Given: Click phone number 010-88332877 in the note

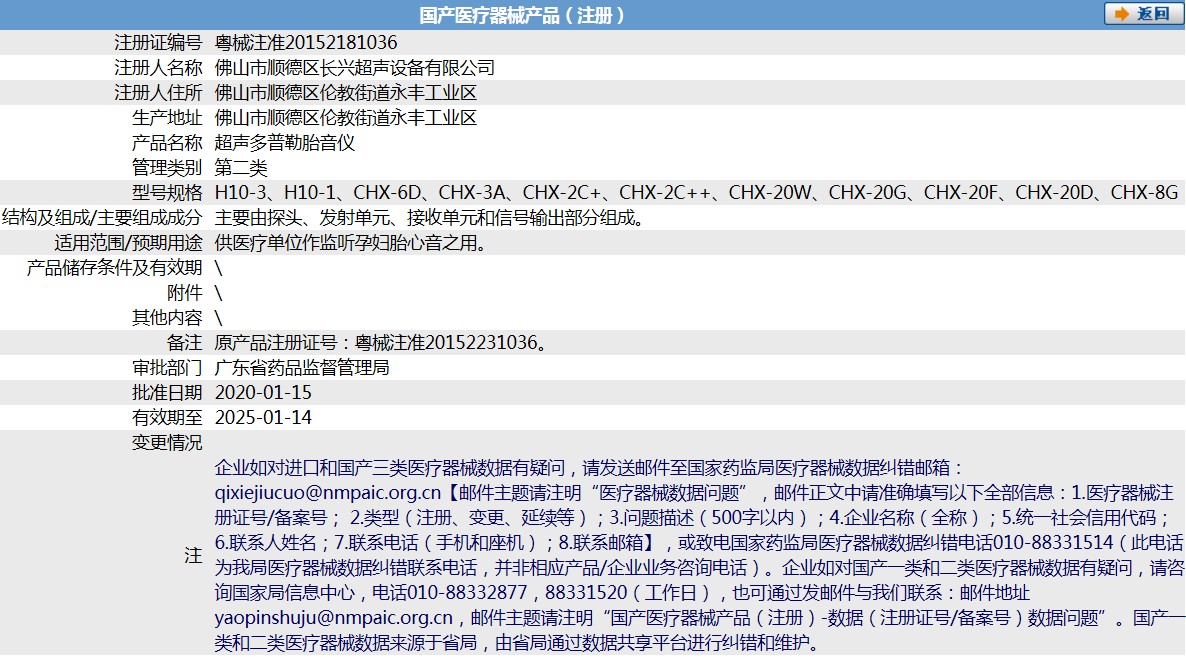Looking at the screenshot, I should tap(467, 592).
